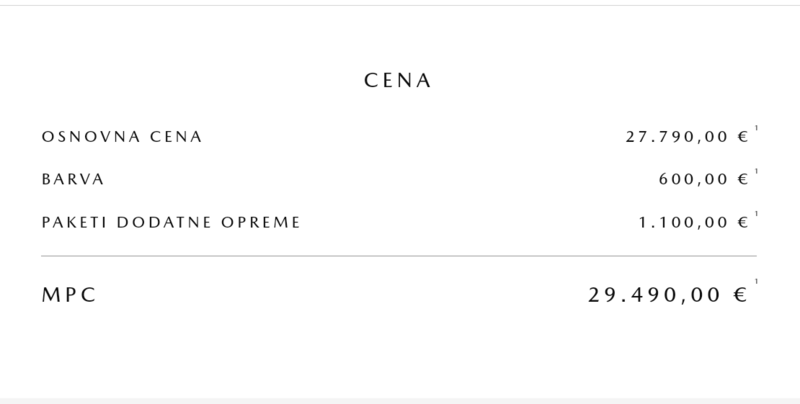Click the euro symbol in the OSNOVNA CENA row
Viewport: 800px width, 404px height.
click(743, 137)
